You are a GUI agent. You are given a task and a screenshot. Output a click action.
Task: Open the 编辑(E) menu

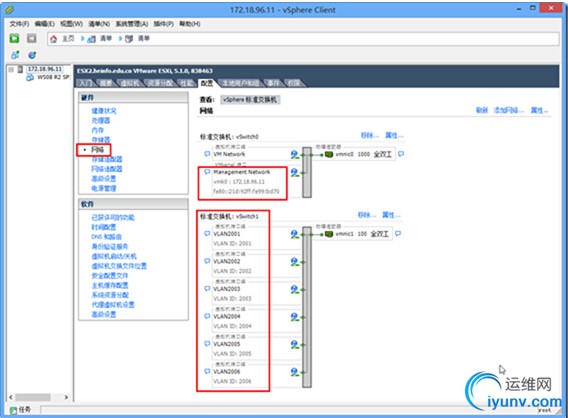pyautogui.click(x=45, y=24)
